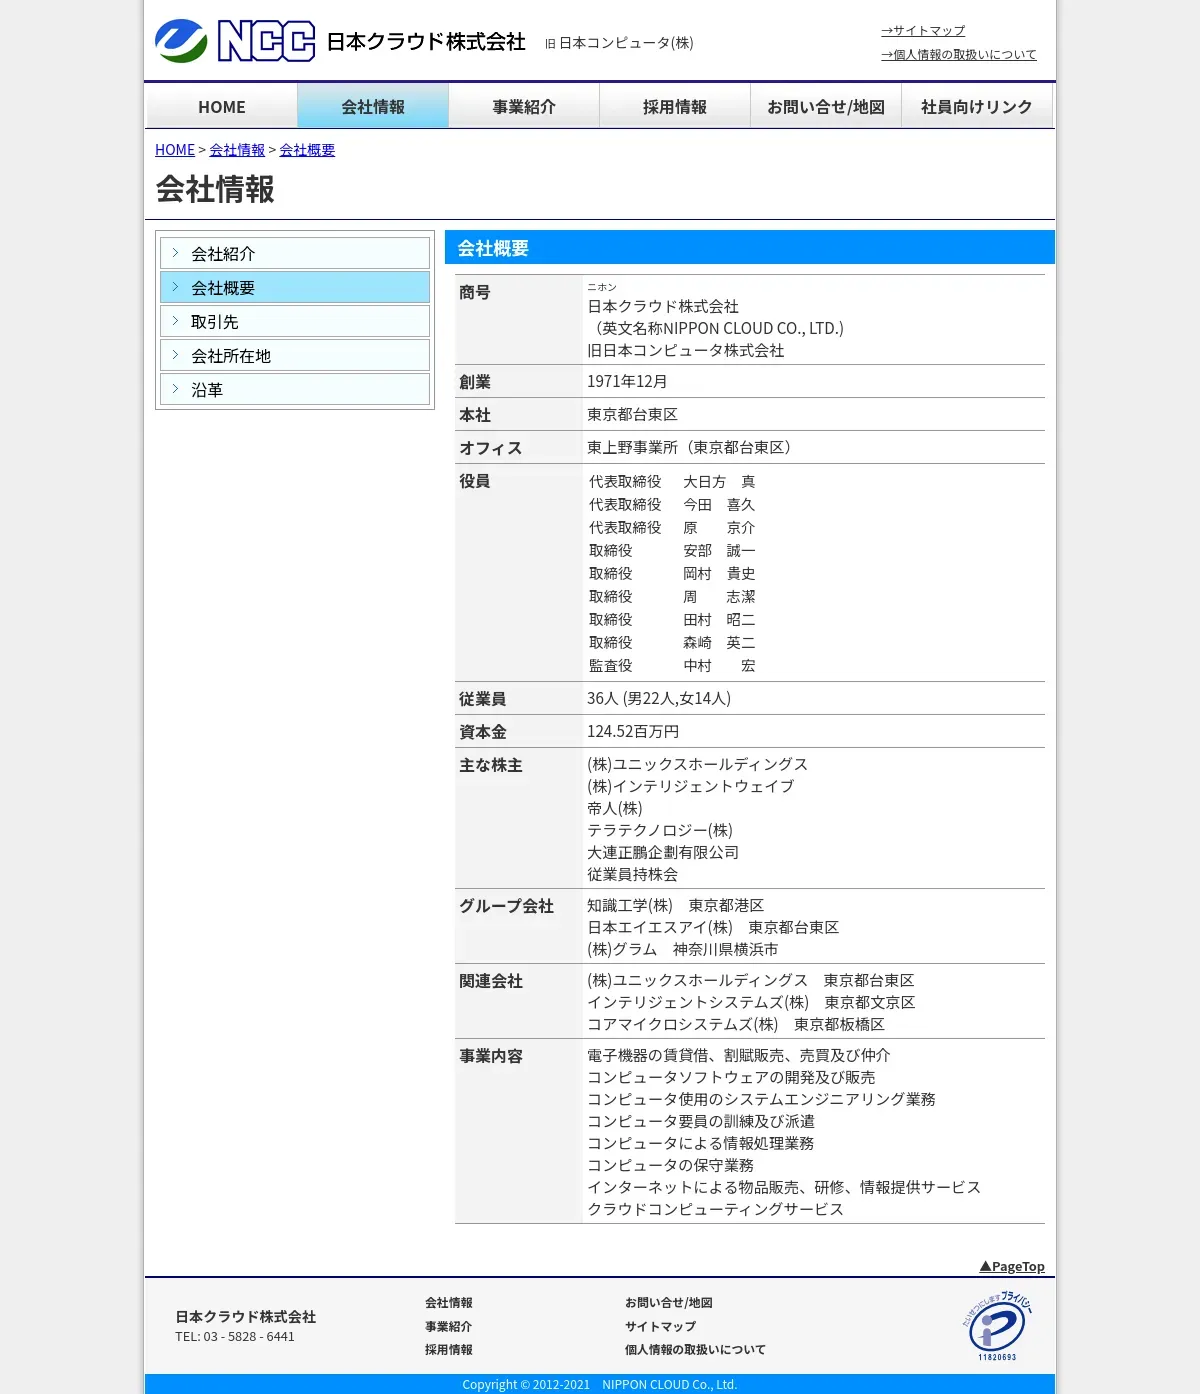Click the footer 事業紹介 link
Viewport: 1200px width, 1394px height.
[449, 1327]
